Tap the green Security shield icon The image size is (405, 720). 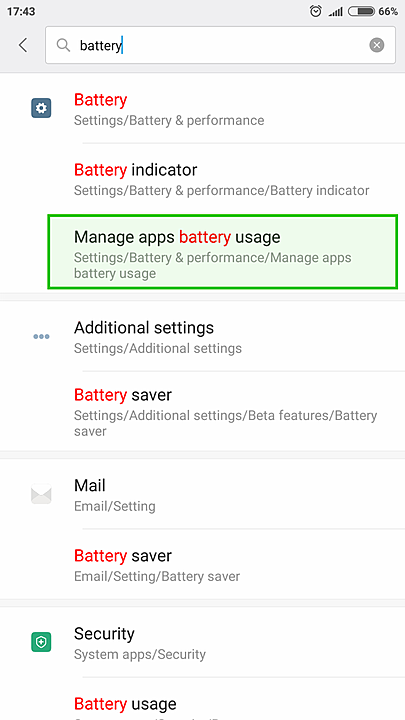coord(41,642)
